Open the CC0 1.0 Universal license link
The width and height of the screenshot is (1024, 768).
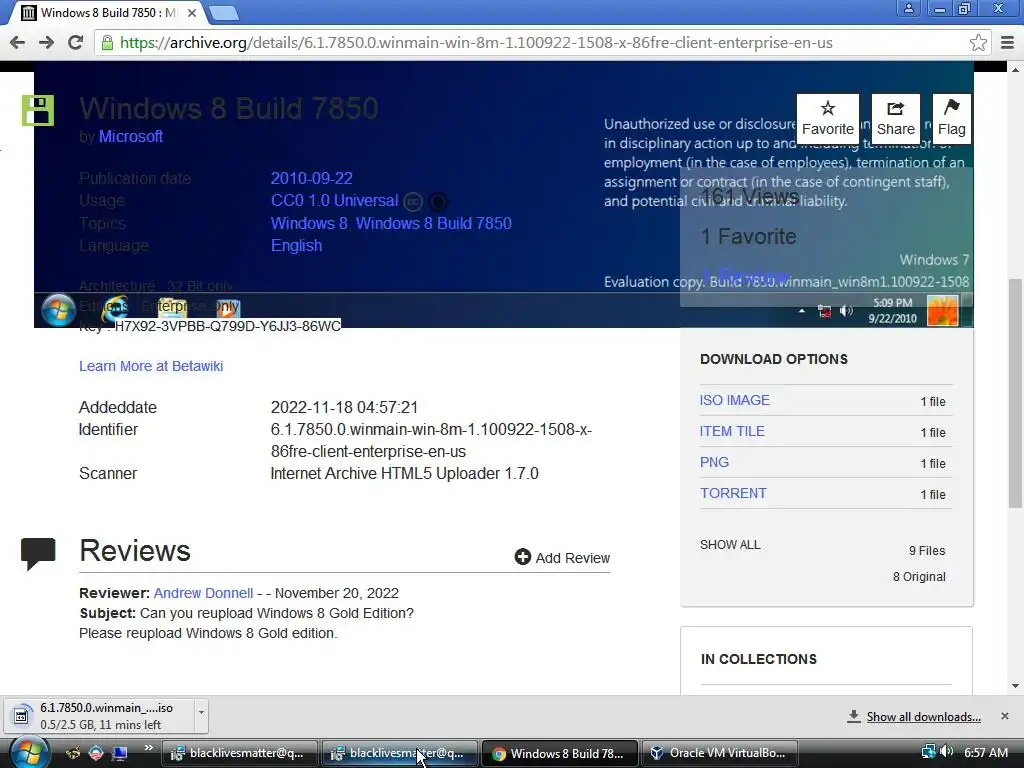(334, 200)
